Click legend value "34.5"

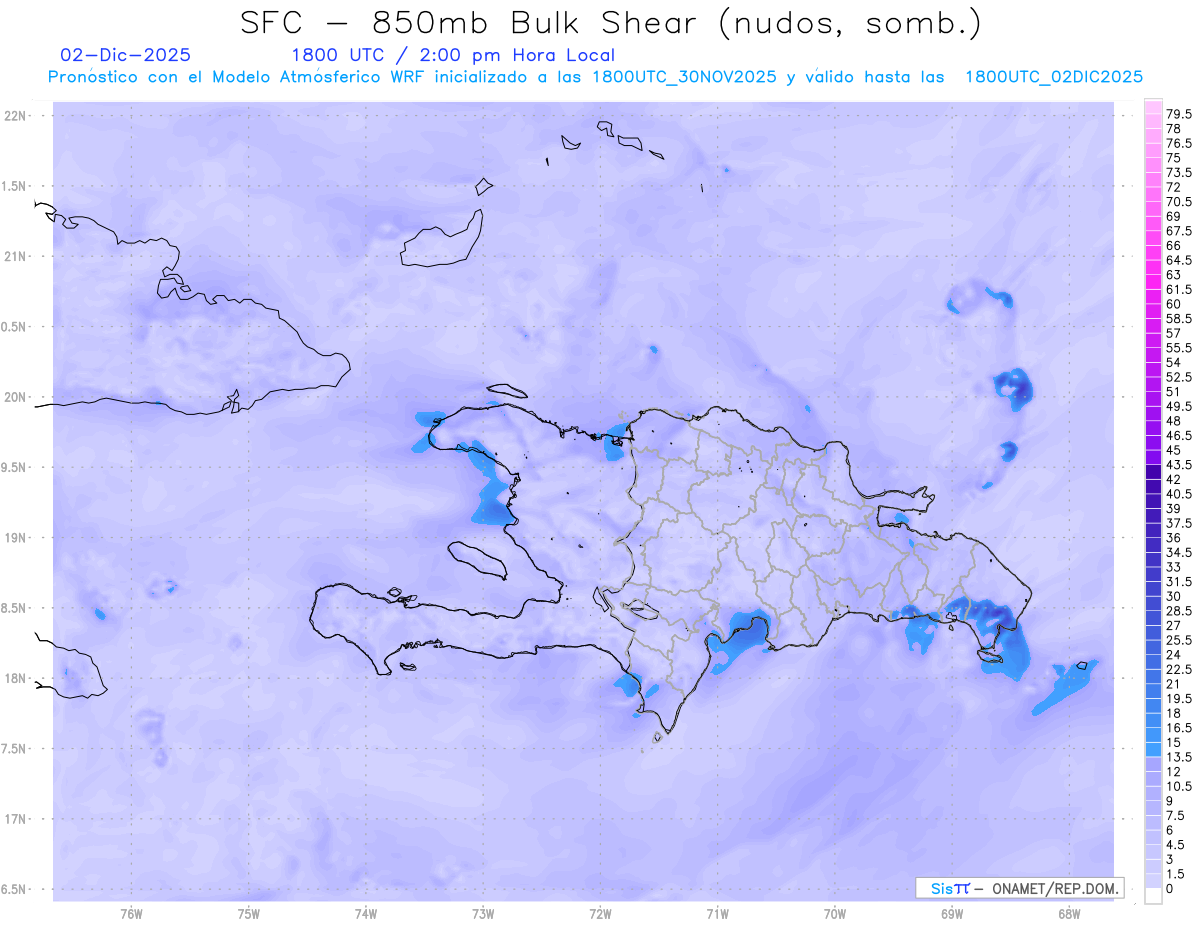pos(1179,552)
